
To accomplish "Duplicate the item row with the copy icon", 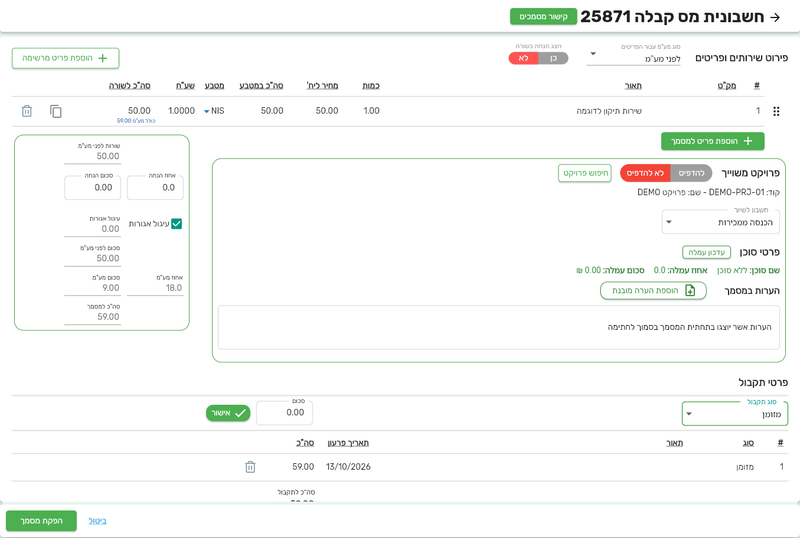I will (x=56, y=111).
